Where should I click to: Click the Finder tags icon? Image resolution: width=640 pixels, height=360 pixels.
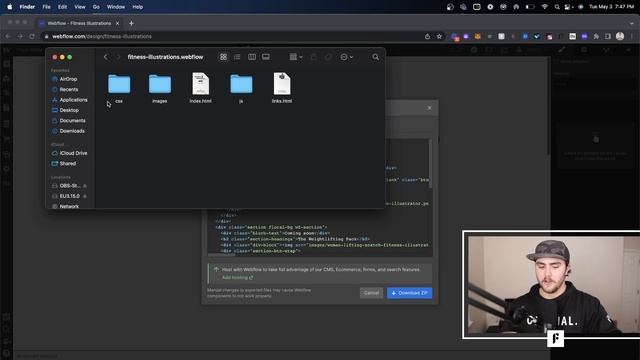pyautogui.click(x=328, y=57)
